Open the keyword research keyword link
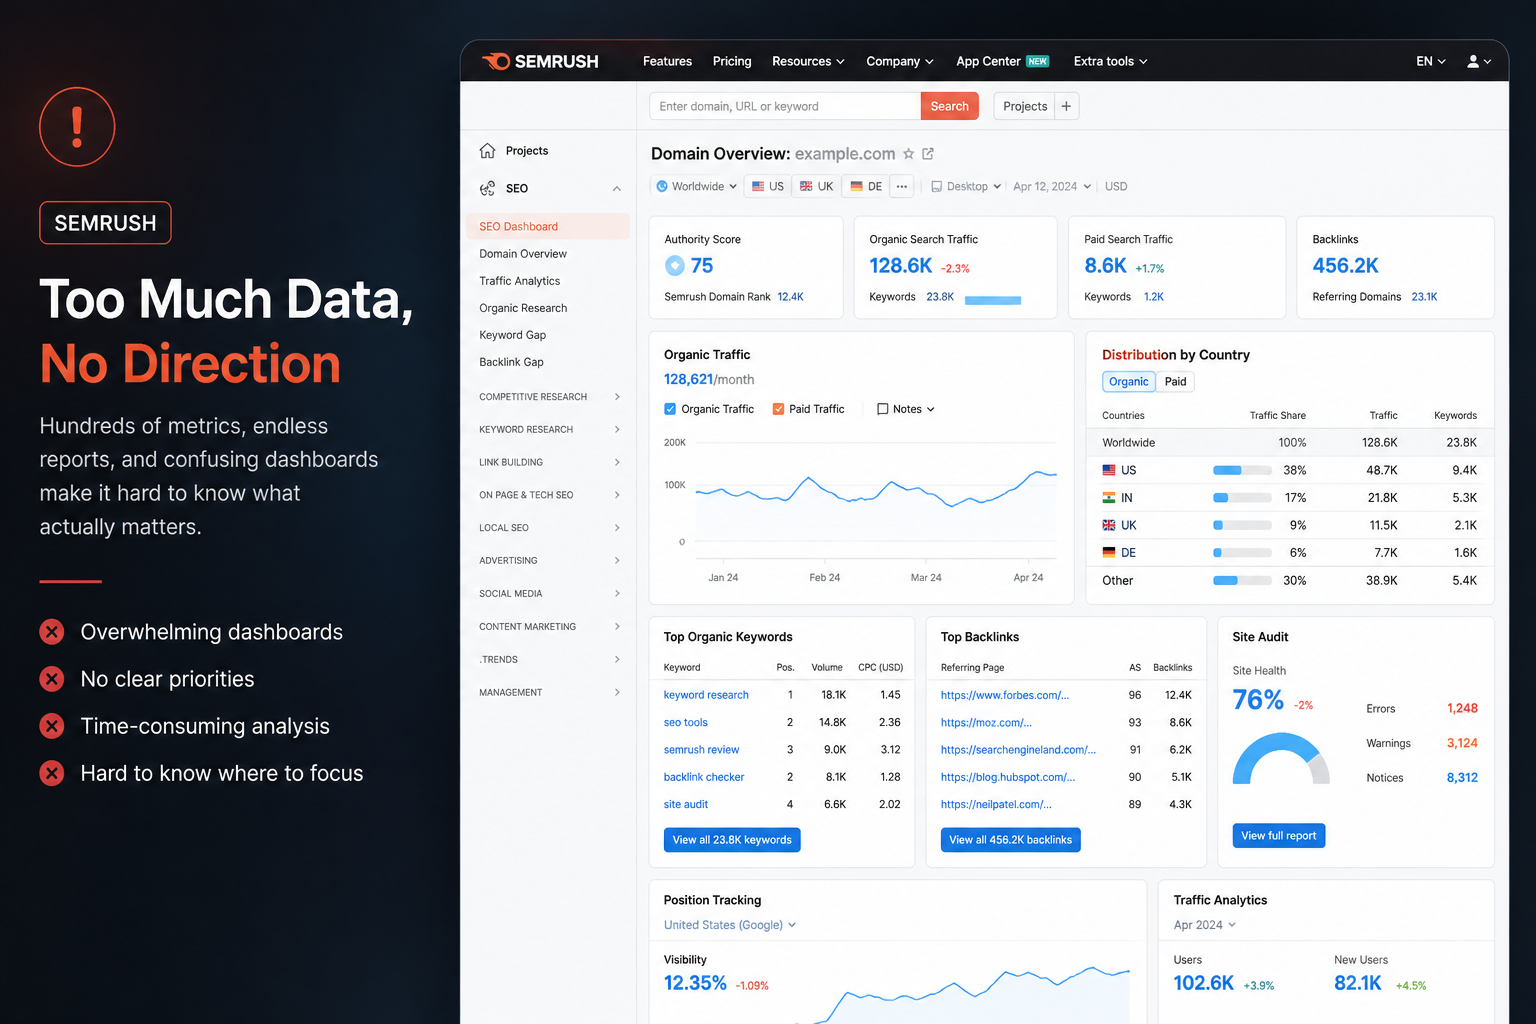1536x1024 pixels. click(x=706, y=695)
